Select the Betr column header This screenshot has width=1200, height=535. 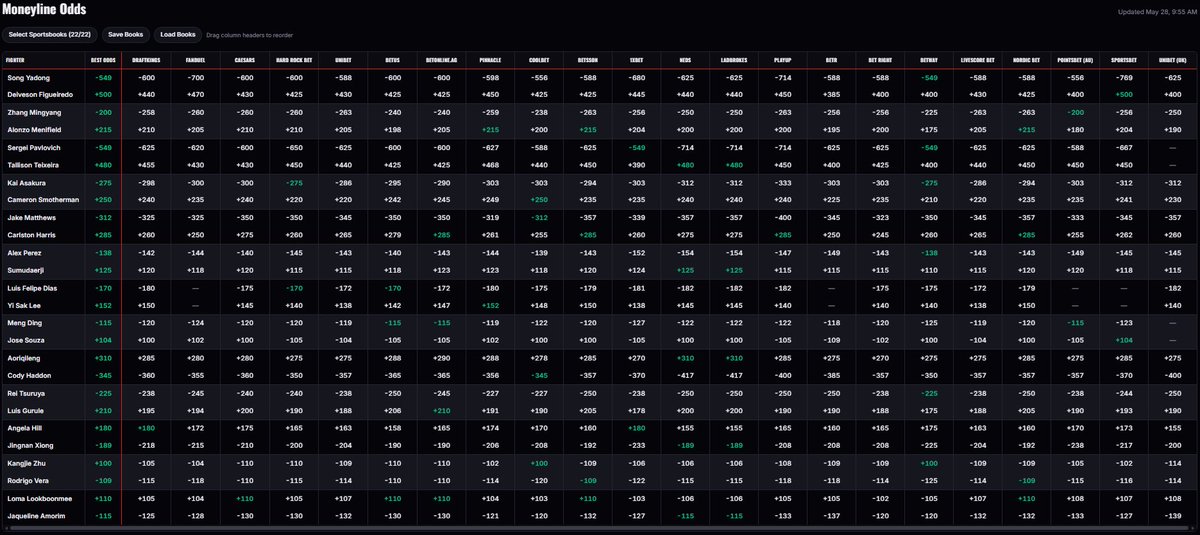(831, 60)
